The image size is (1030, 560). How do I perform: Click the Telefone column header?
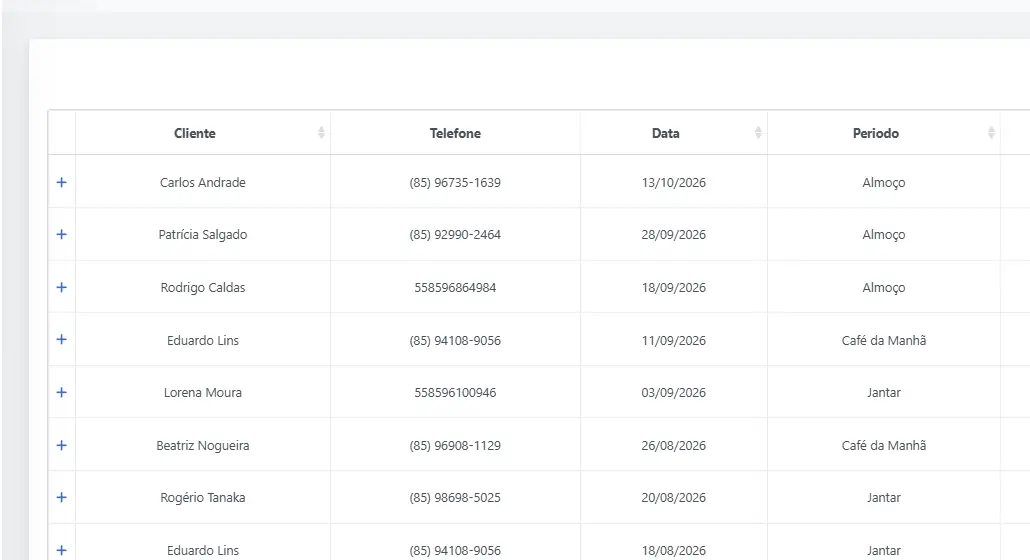click(455, 133)
